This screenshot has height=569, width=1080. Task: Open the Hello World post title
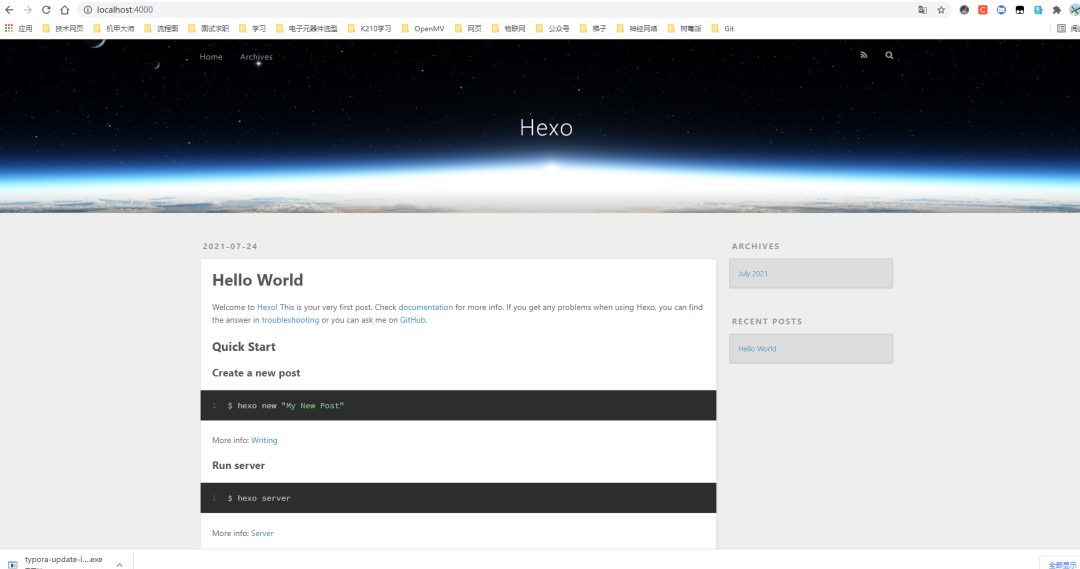click(x=258, y=280)
